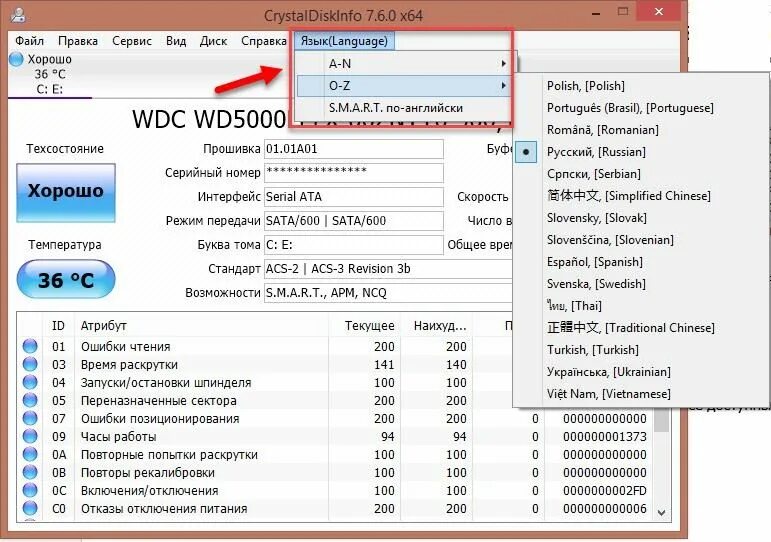Screen dimensions: 771x542
Task: Choose Українська [Ukrainian] language
Action: click(642, 372)
